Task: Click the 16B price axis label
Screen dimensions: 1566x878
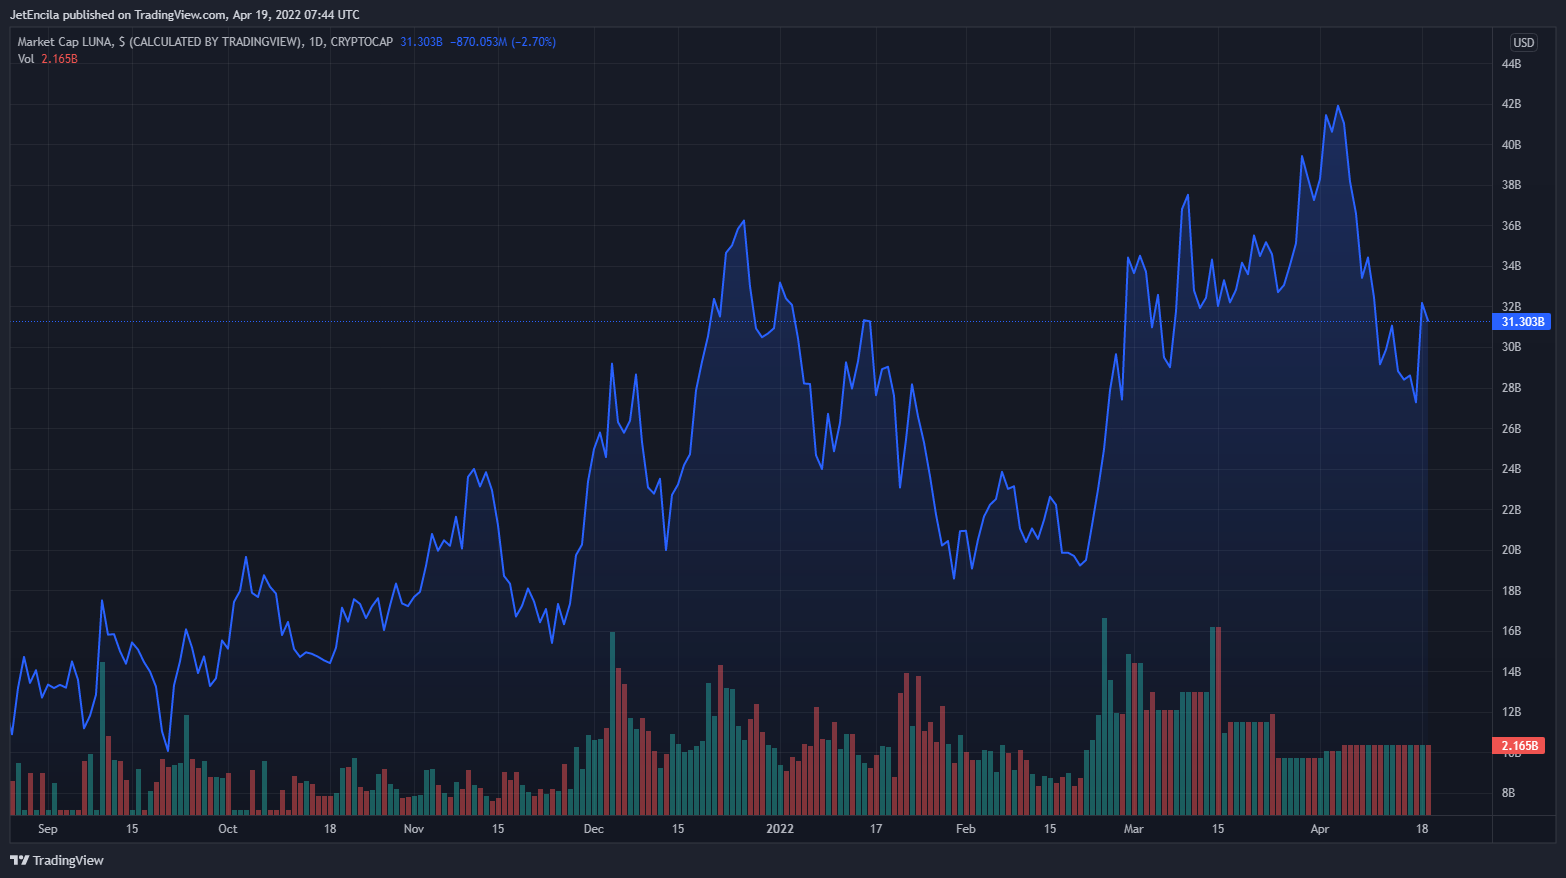Action: coord(1511,631)
